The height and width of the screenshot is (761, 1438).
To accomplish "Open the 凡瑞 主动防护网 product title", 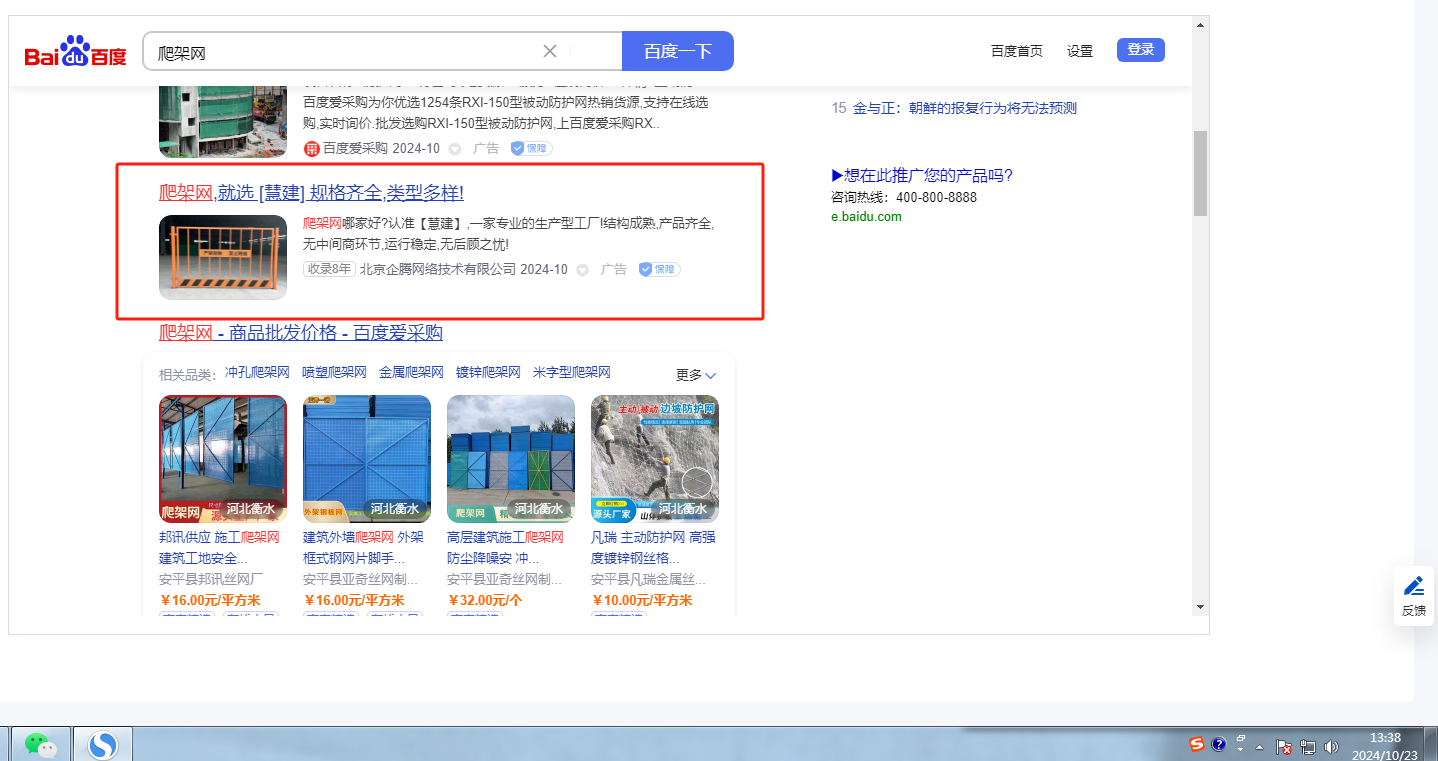I will click(653, 548).
